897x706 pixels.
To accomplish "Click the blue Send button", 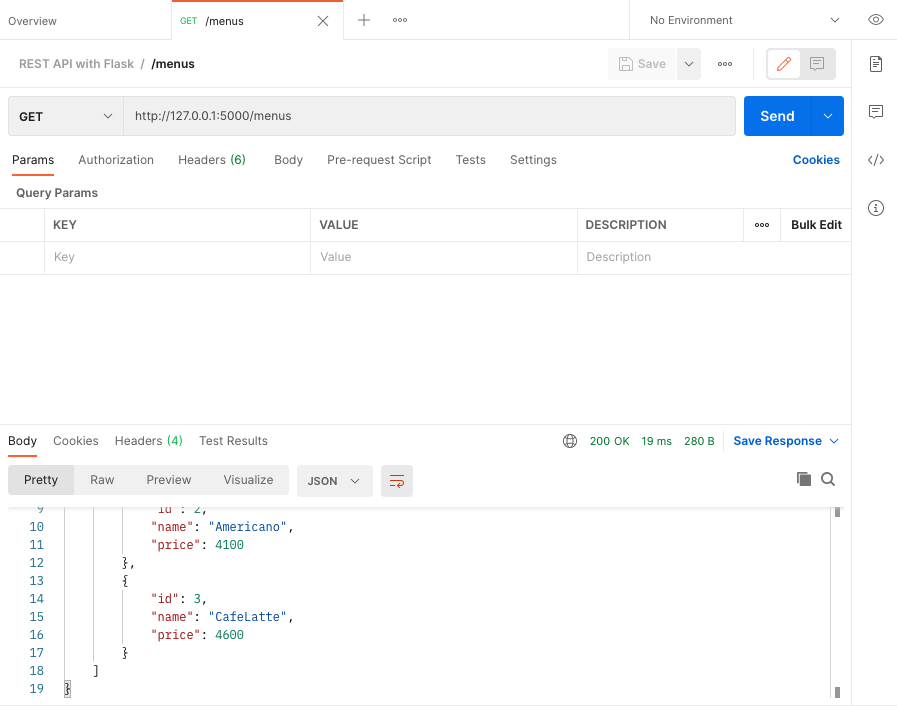I will pos(777,116).
